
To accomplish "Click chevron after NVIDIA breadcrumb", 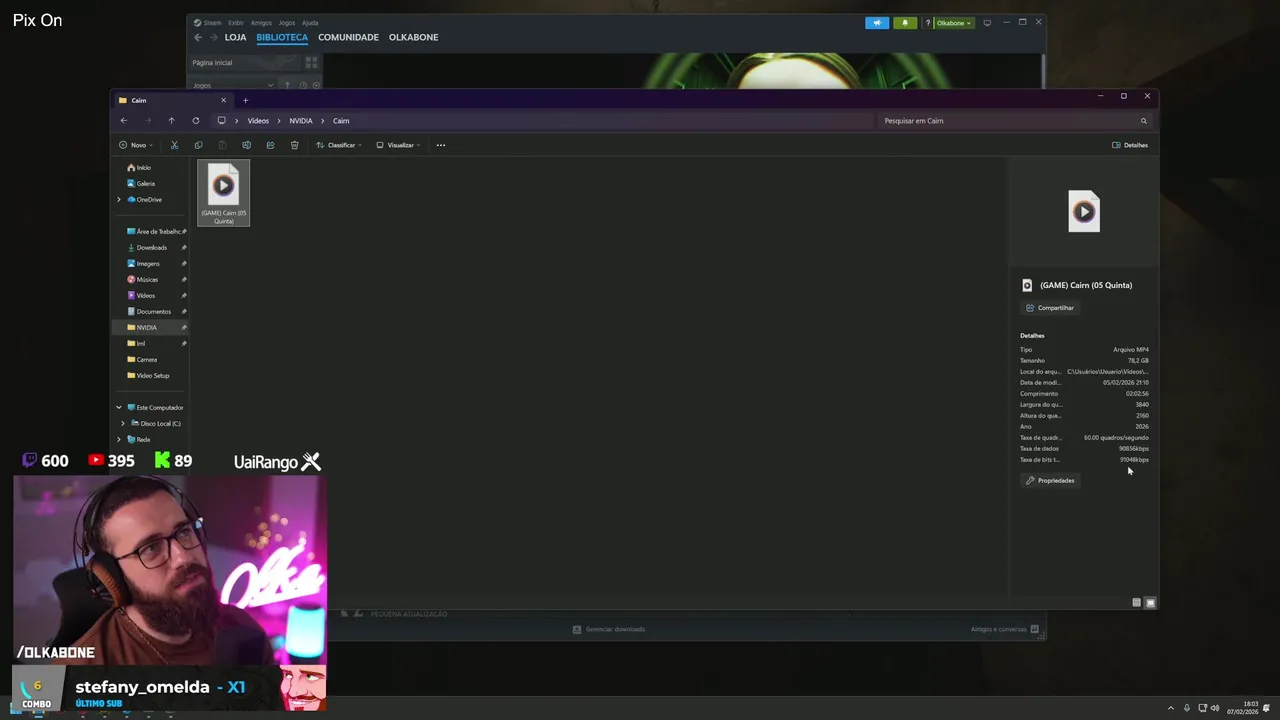I will 323,121.
